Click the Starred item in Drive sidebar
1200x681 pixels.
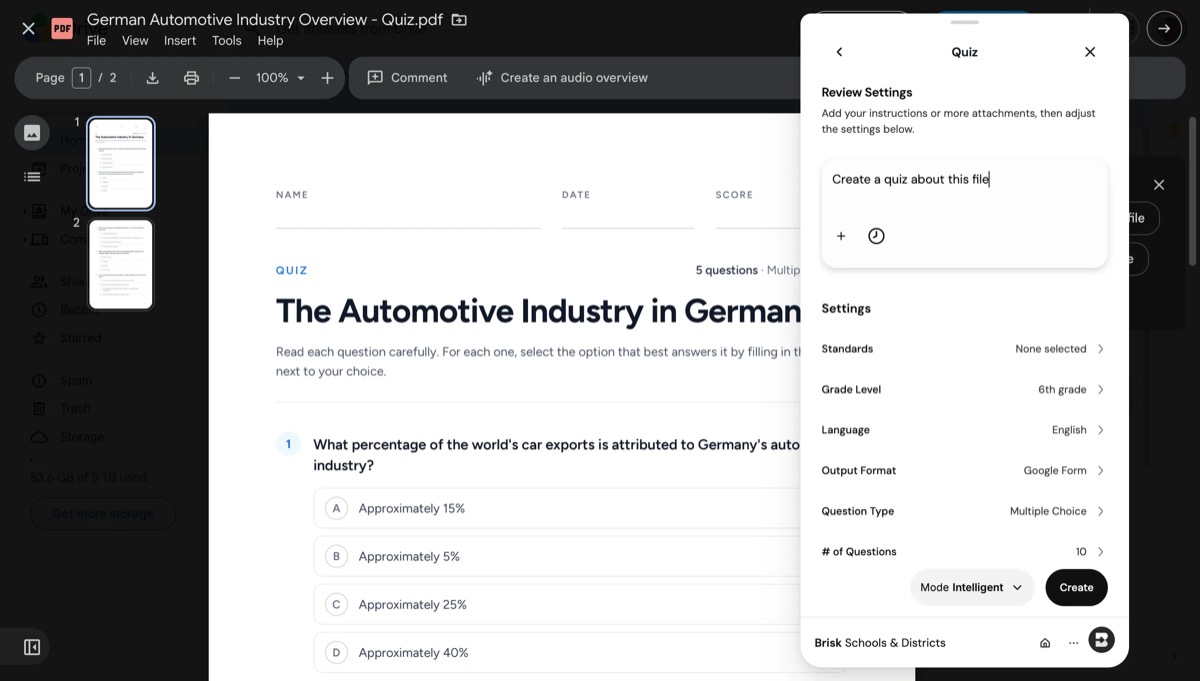pos(80,338)
